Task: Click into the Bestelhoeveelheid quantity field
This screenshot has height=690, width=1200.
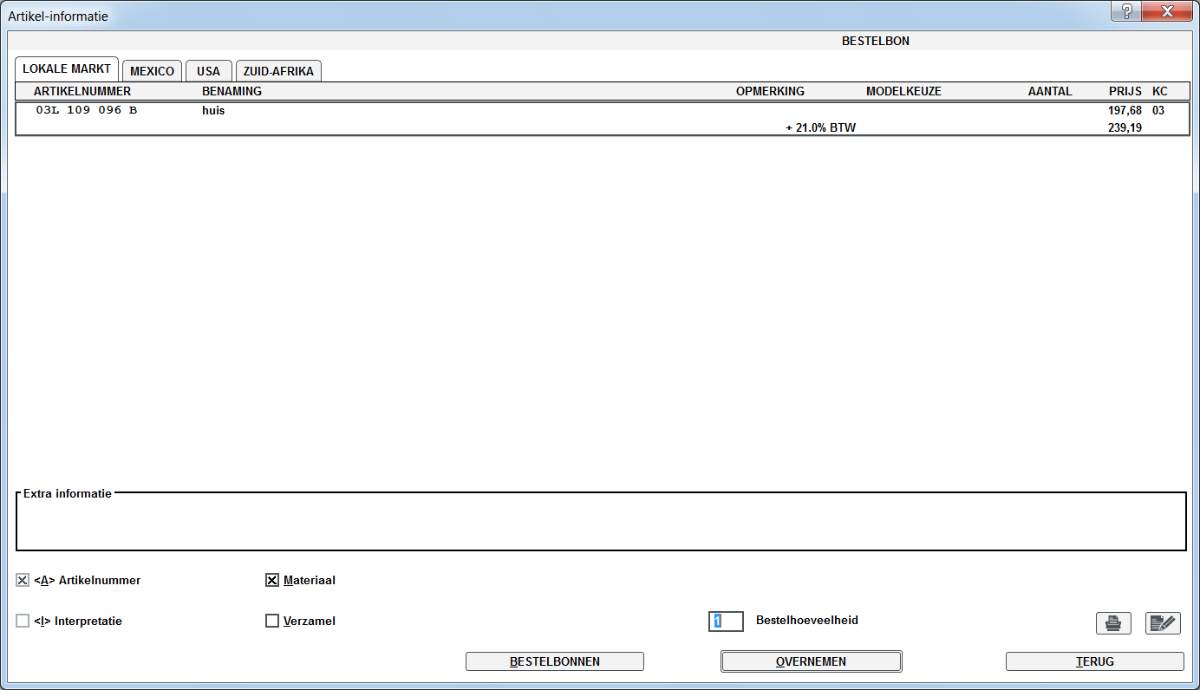Action: (x=726, y=621)
